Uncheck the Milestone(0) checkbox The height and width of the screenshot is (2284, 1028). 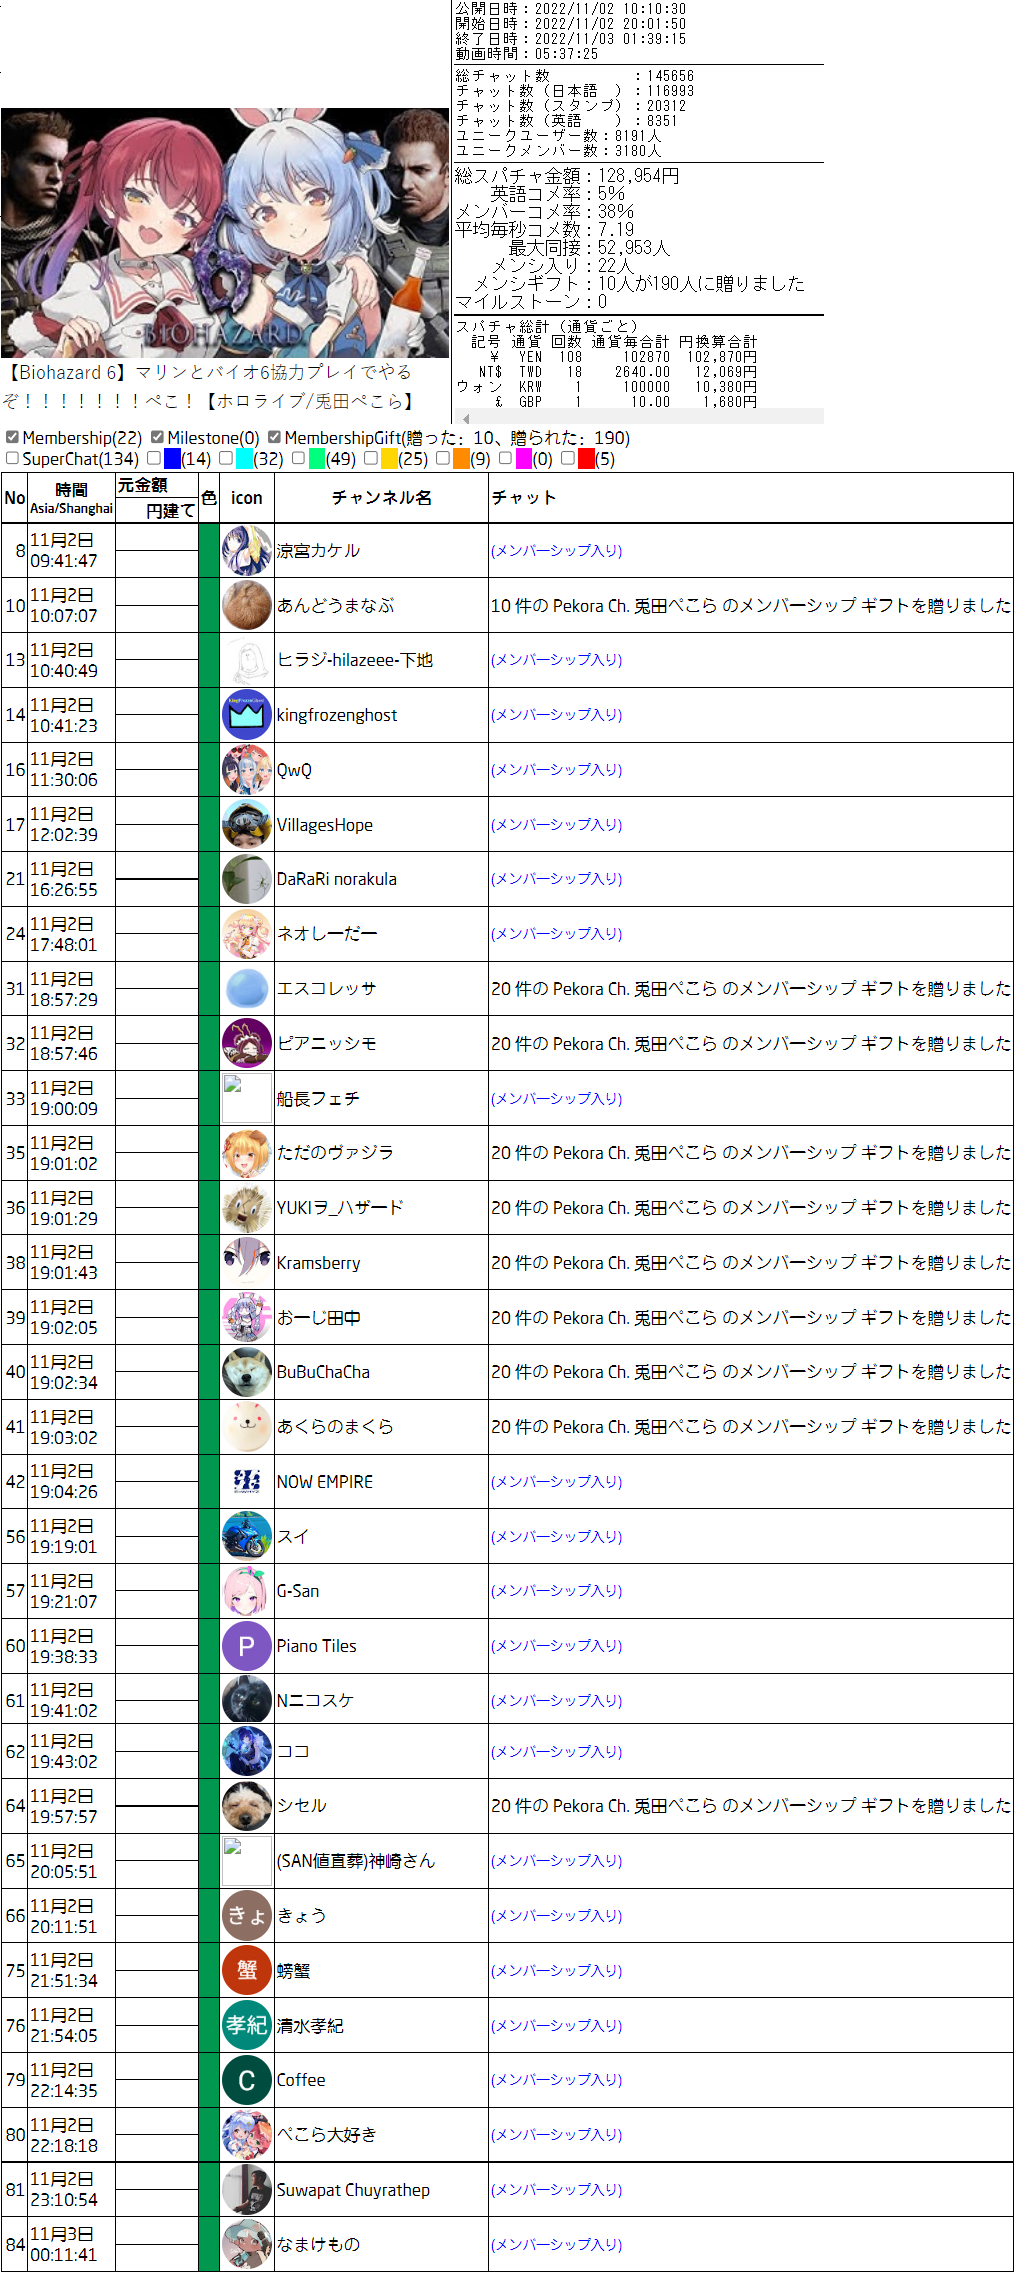click(x=157, y=437)
